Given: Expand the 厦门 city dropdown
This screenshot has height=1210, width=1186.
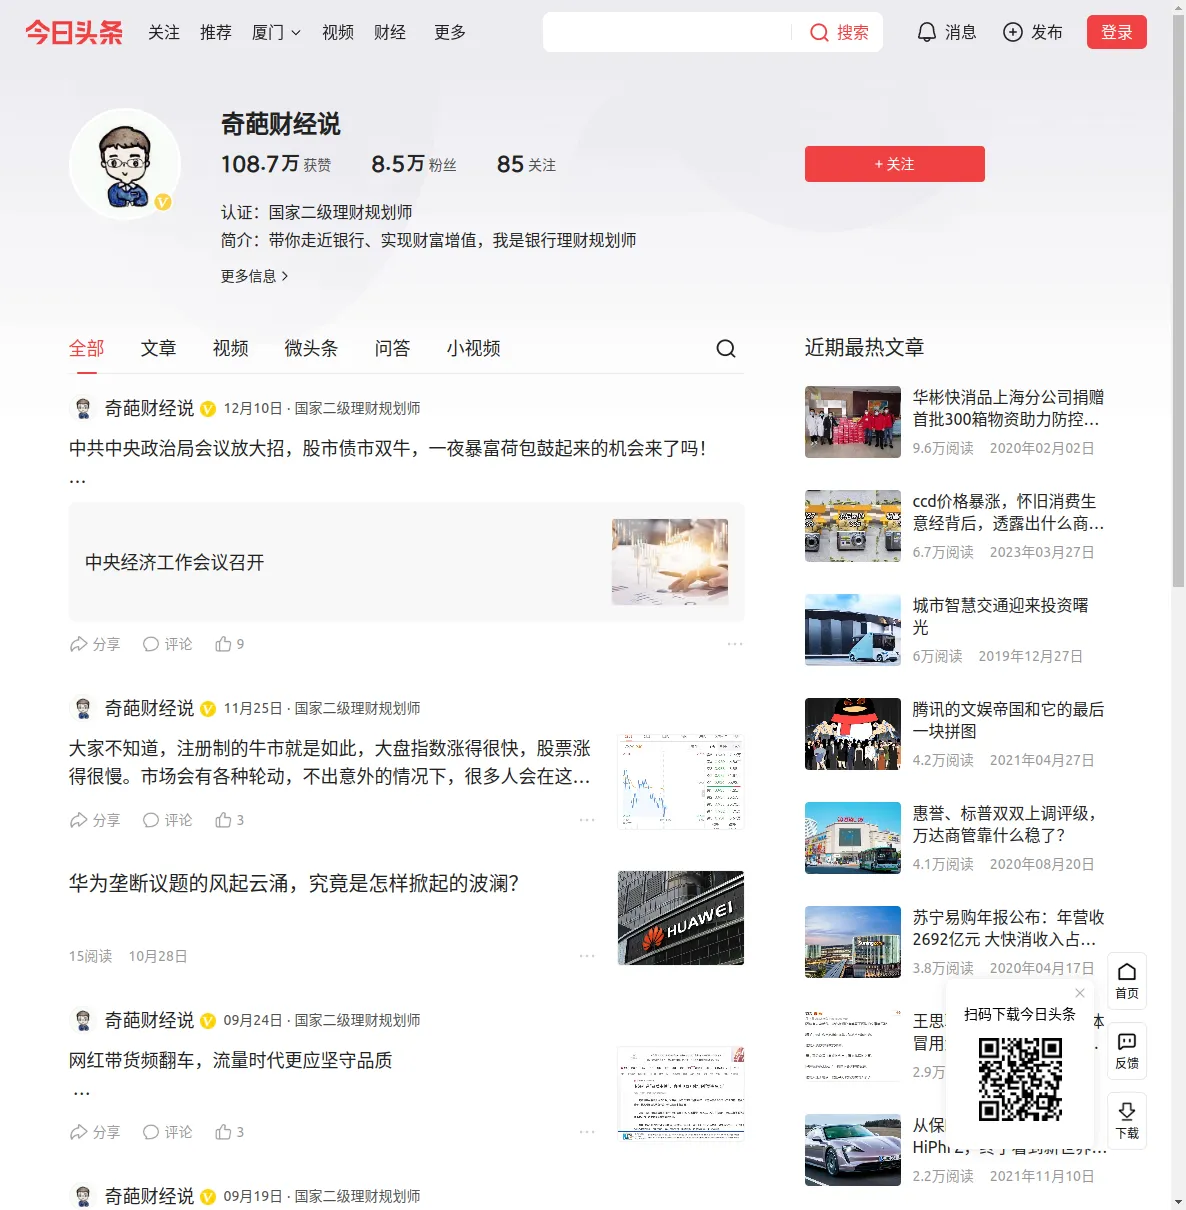Looking at the screenshot, I should coord(276,32).
